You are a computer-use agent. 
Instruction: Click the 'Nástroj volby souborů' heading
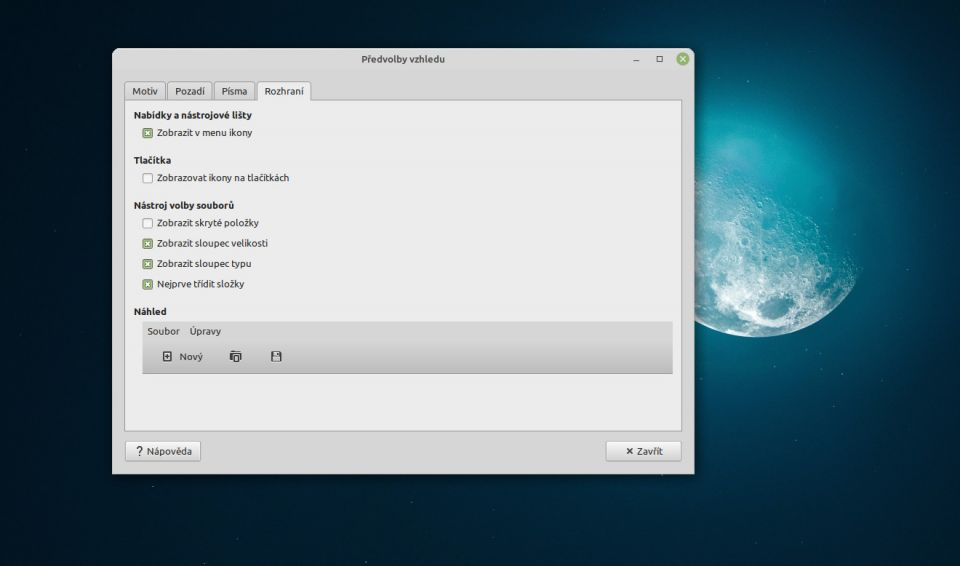(184, 205)
